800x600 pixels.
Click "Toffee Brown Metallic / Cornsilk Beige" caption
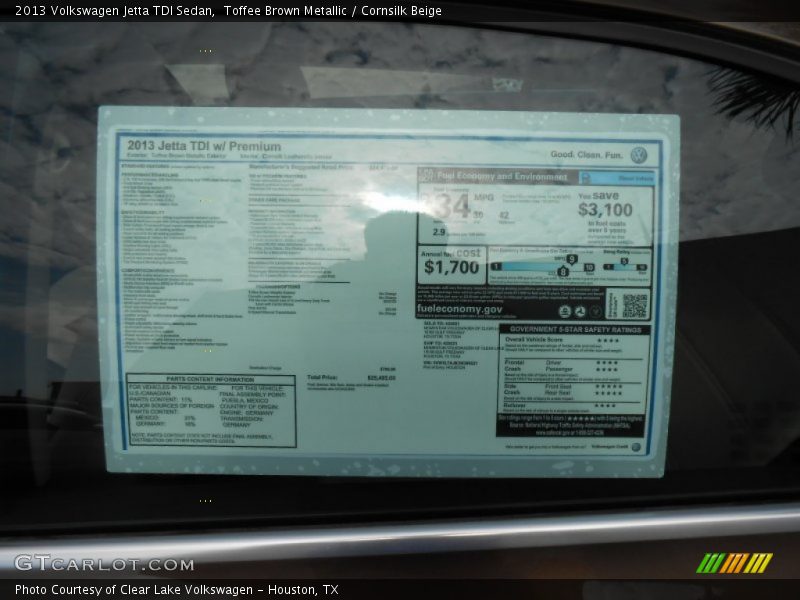click(333, 11)
